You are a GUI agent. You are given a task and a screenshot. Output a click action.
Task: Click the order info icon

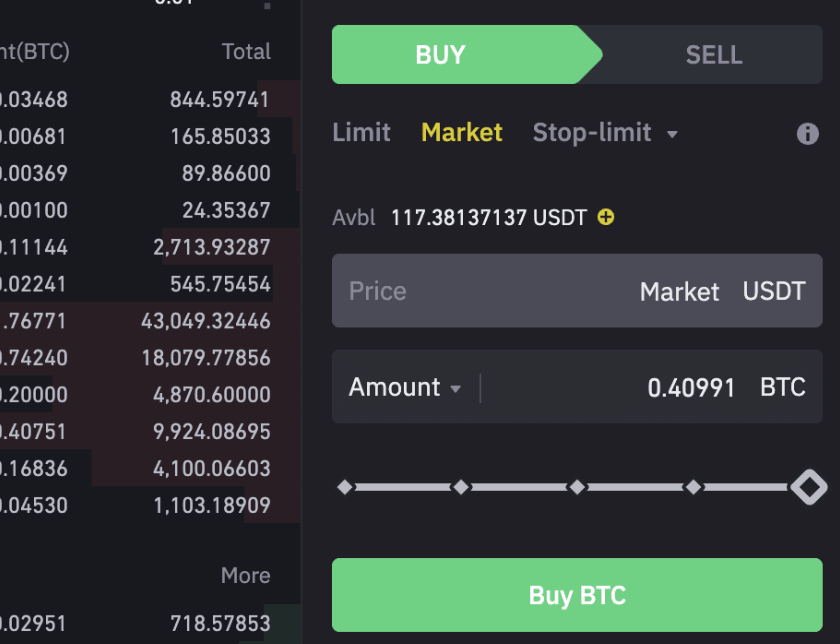click(808, 134)
